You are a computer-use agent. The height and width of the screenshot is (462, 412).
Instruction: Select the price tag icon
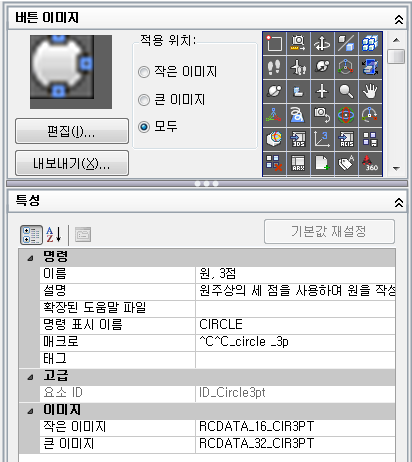(x=346, y=163)
